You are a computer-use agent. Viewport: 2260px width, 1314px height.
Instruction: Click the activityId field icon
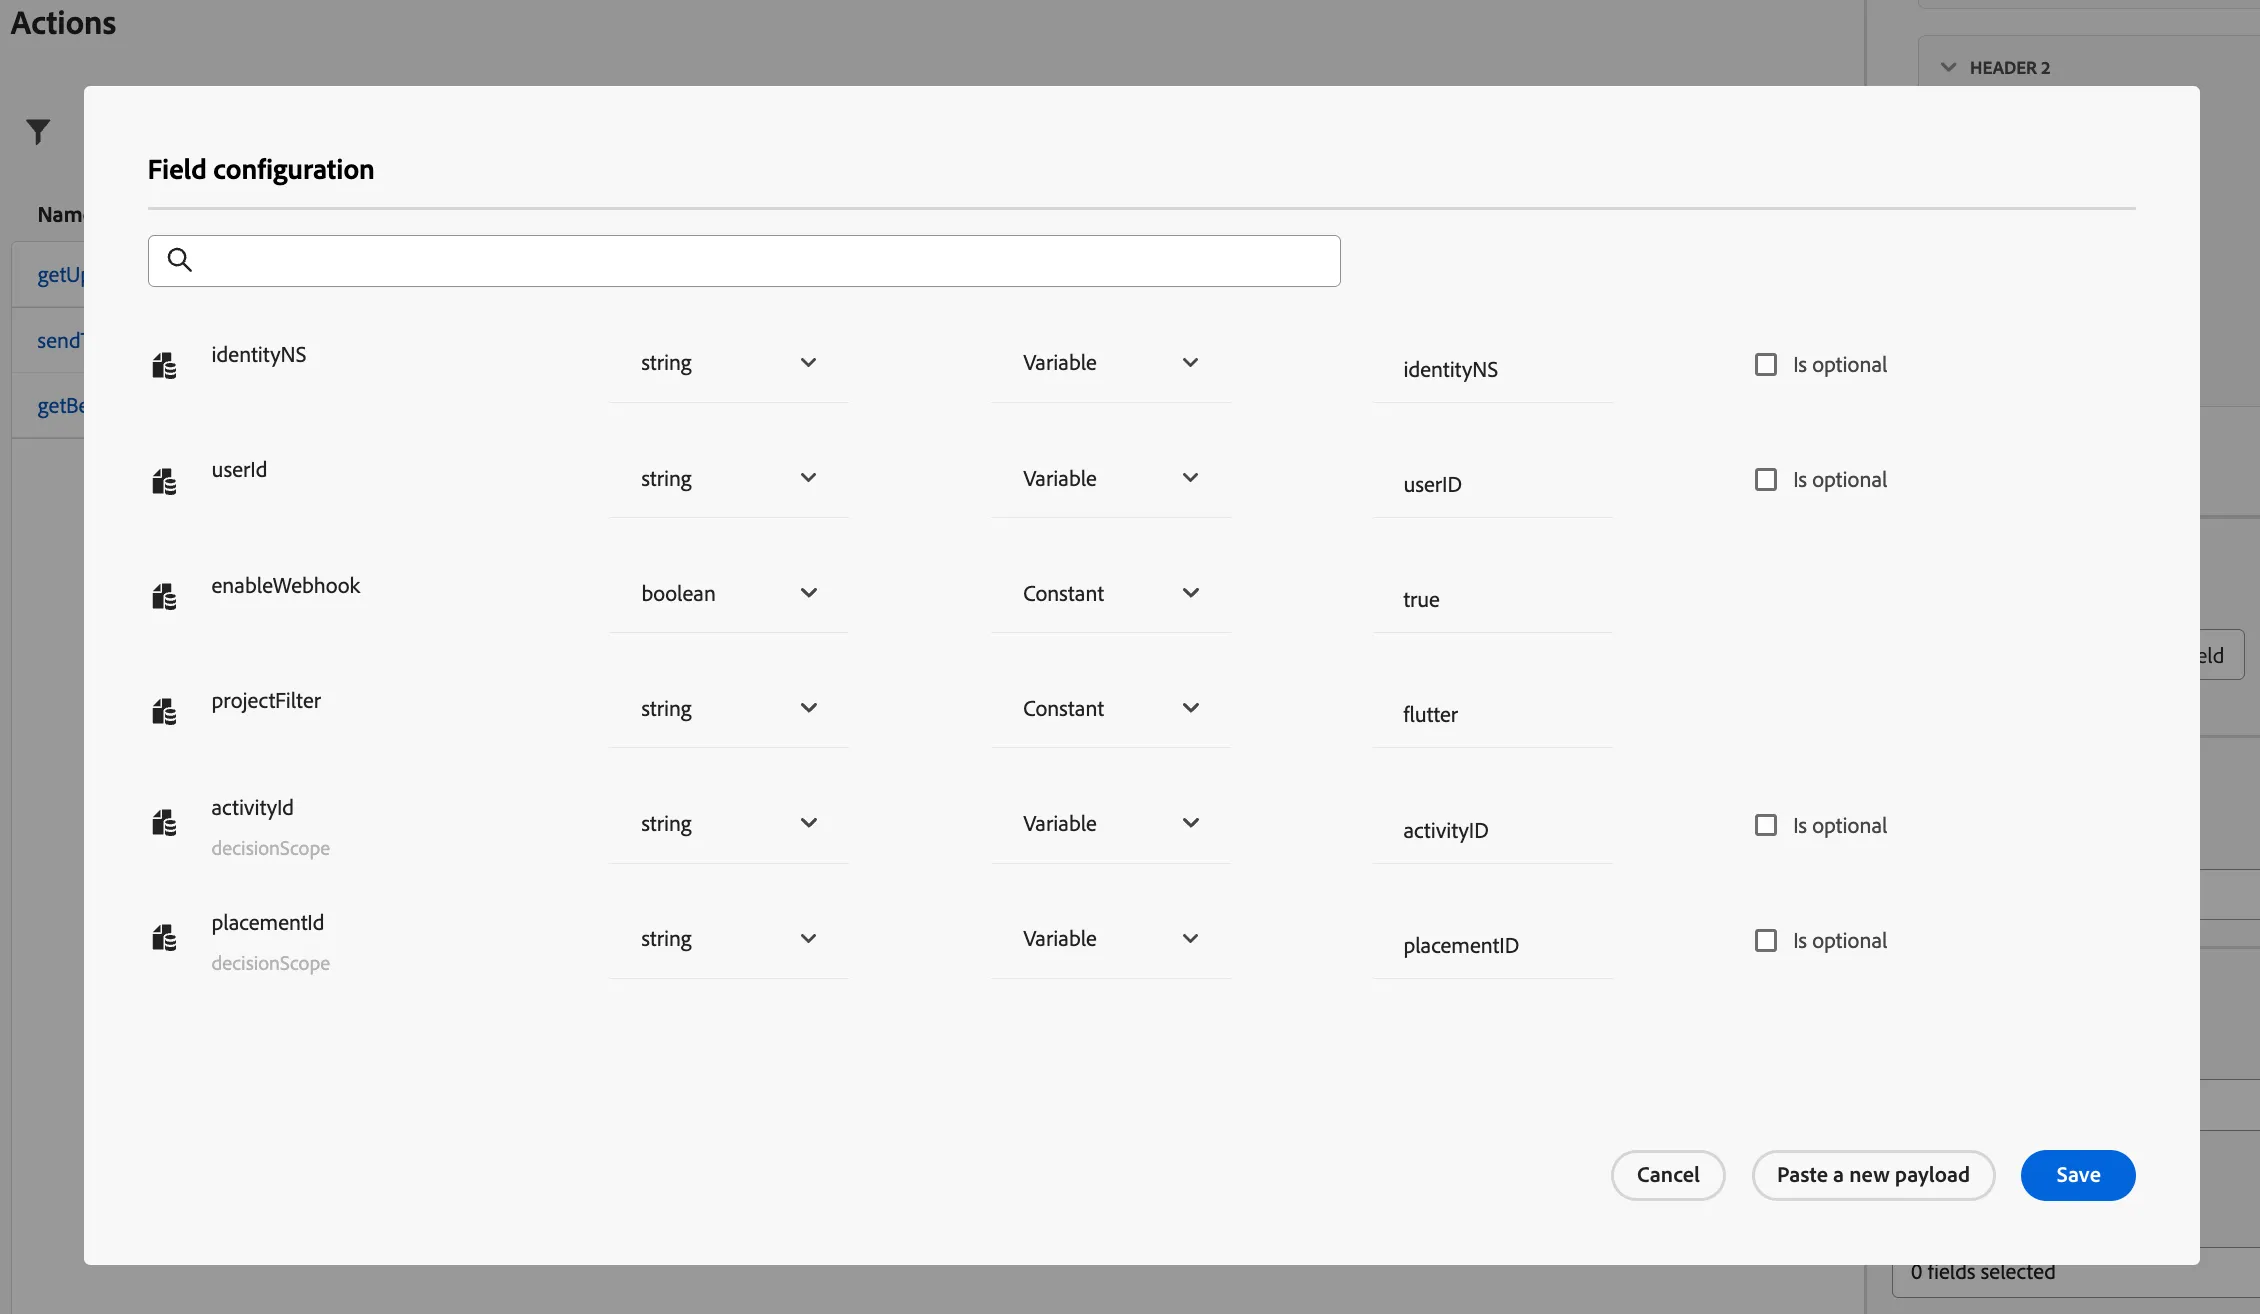coord(165,823)
